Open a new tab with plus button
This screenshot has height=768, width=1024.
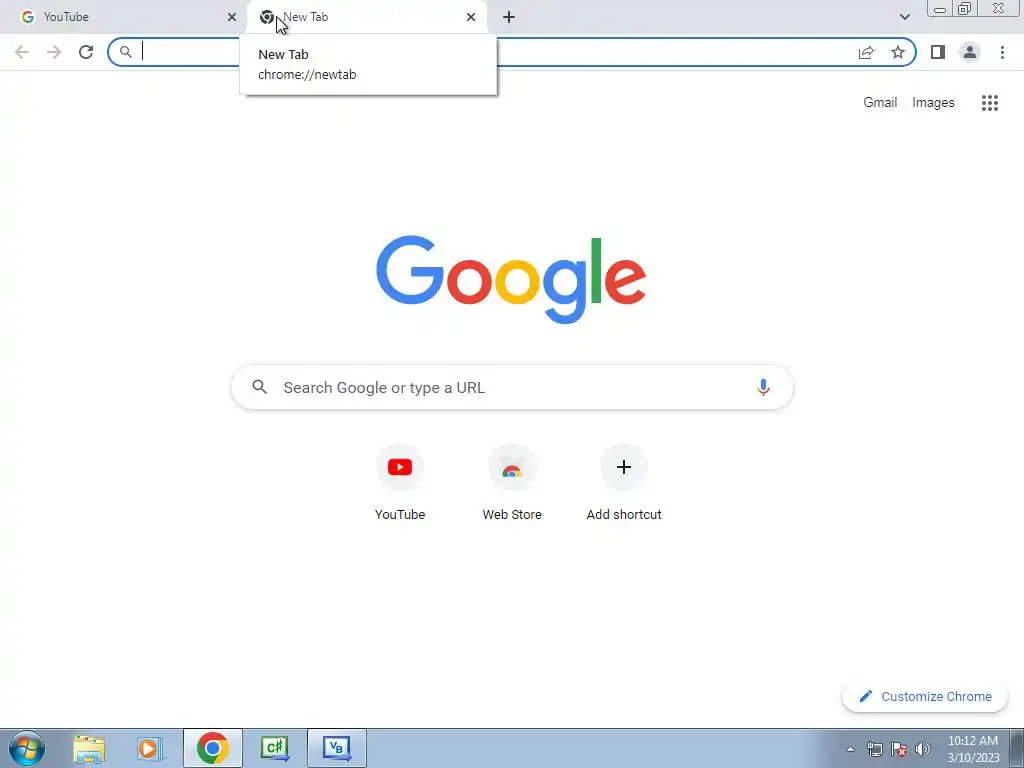pos(509,17)
